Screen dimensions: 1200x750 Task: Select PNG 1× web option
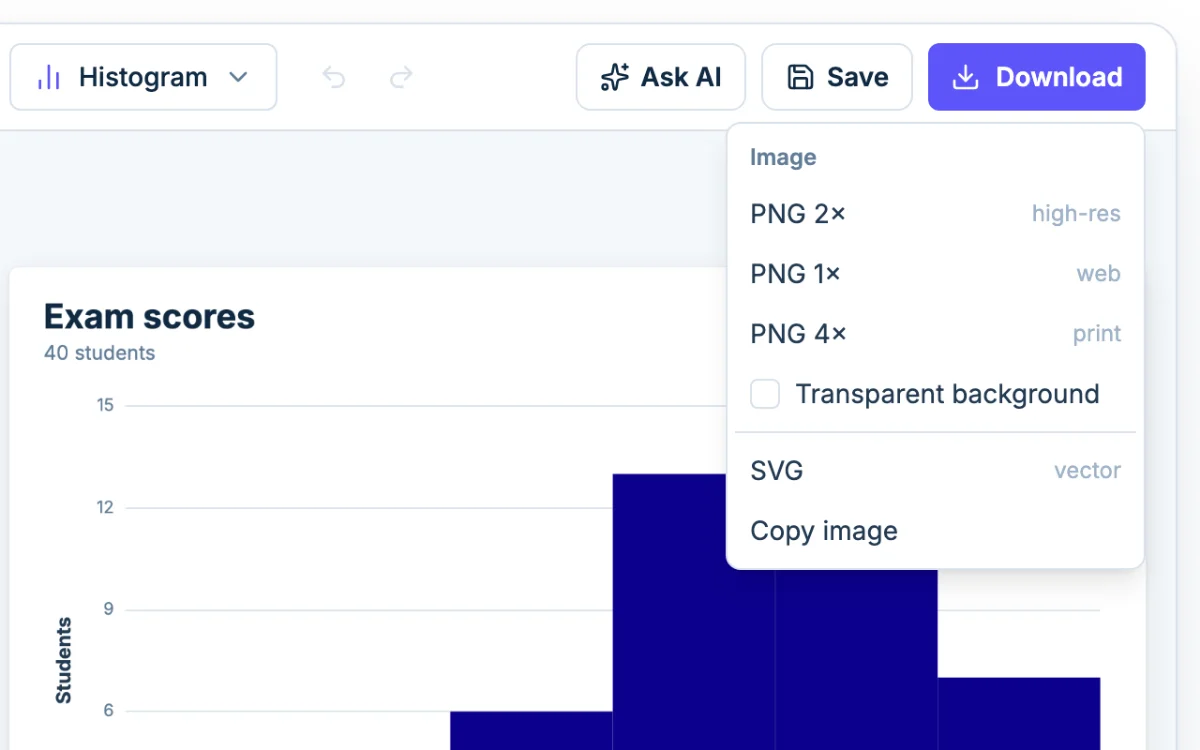pyautogui.click(x=935, y=274)
